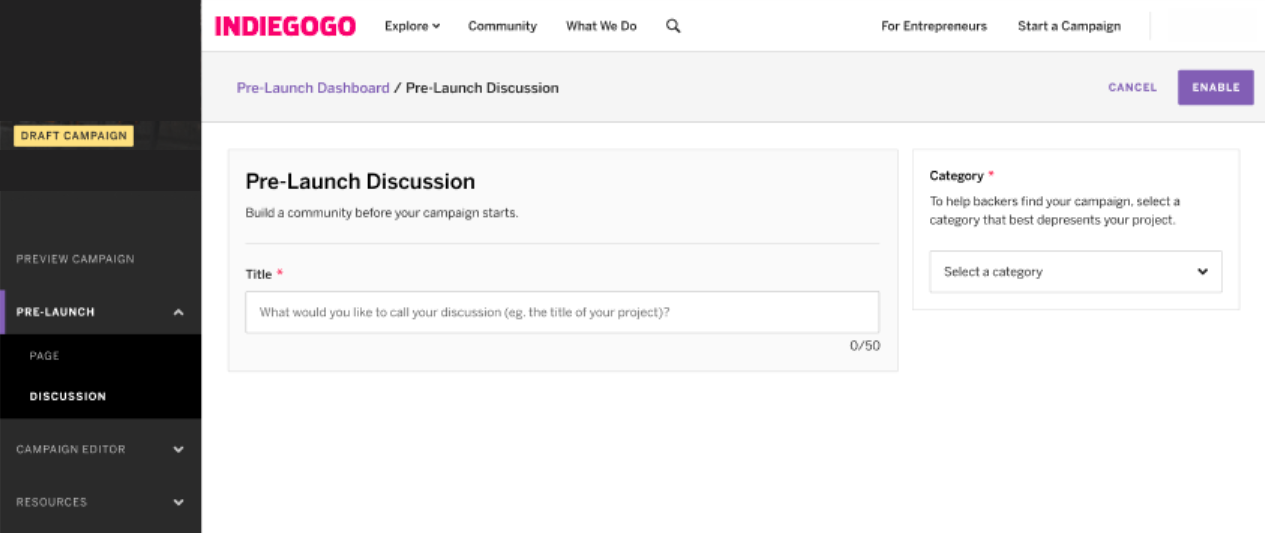This screenshot has width=1265, height=533.
Task: Open the Select a category dropdown
Action: pos(1075,271)
